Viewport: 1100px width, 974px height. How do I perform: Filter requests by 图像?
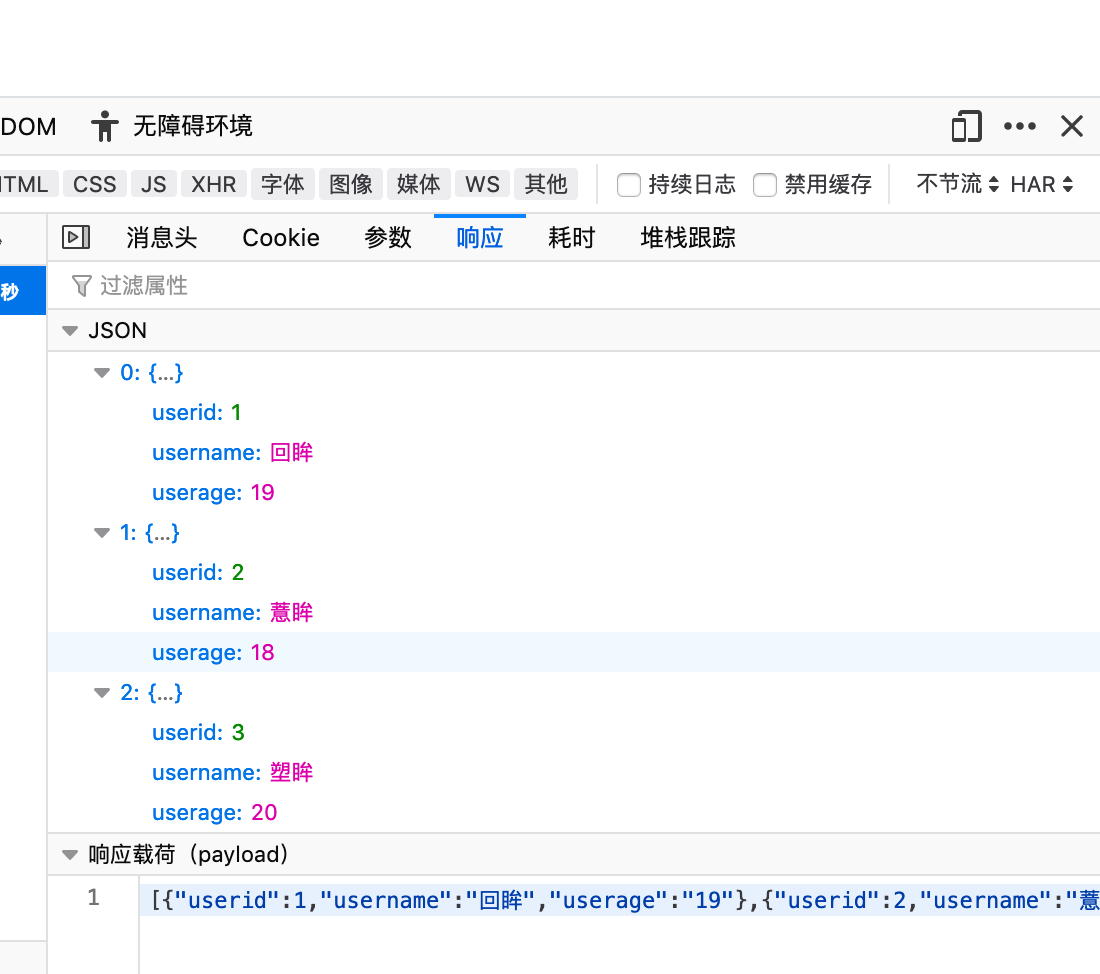[x=351, y=185]
